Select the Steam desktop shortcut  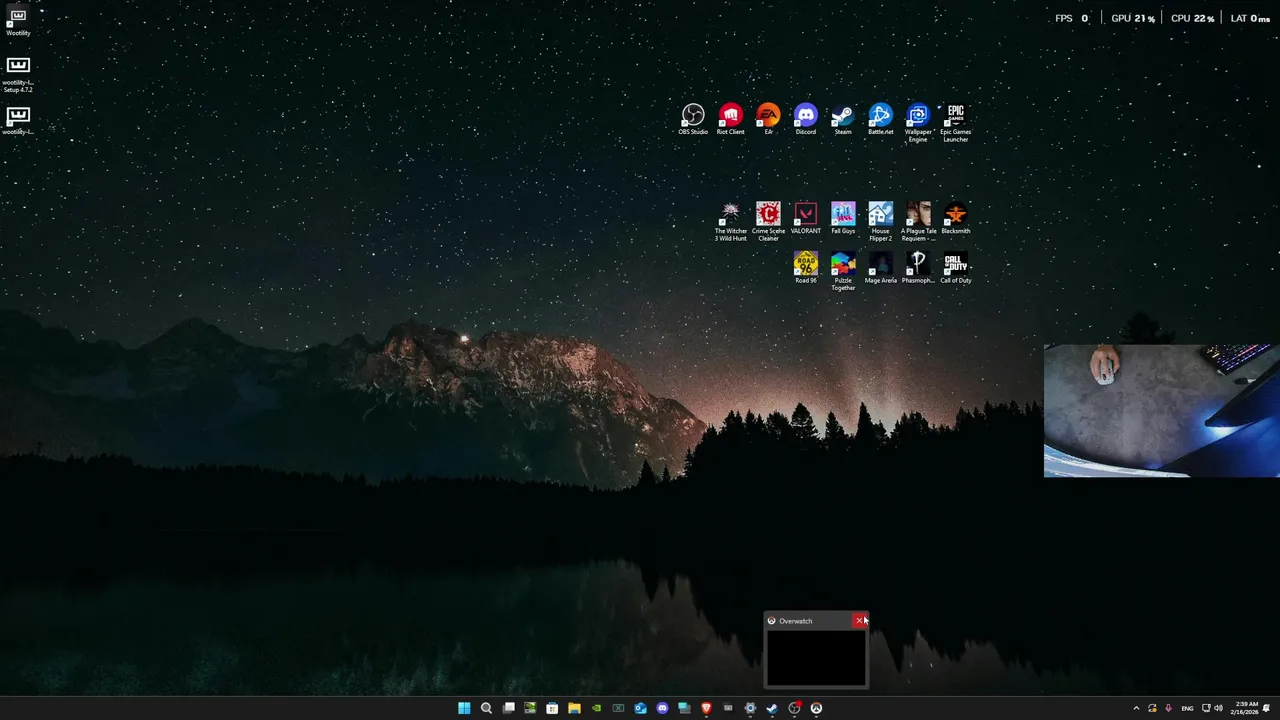point(843,120)
